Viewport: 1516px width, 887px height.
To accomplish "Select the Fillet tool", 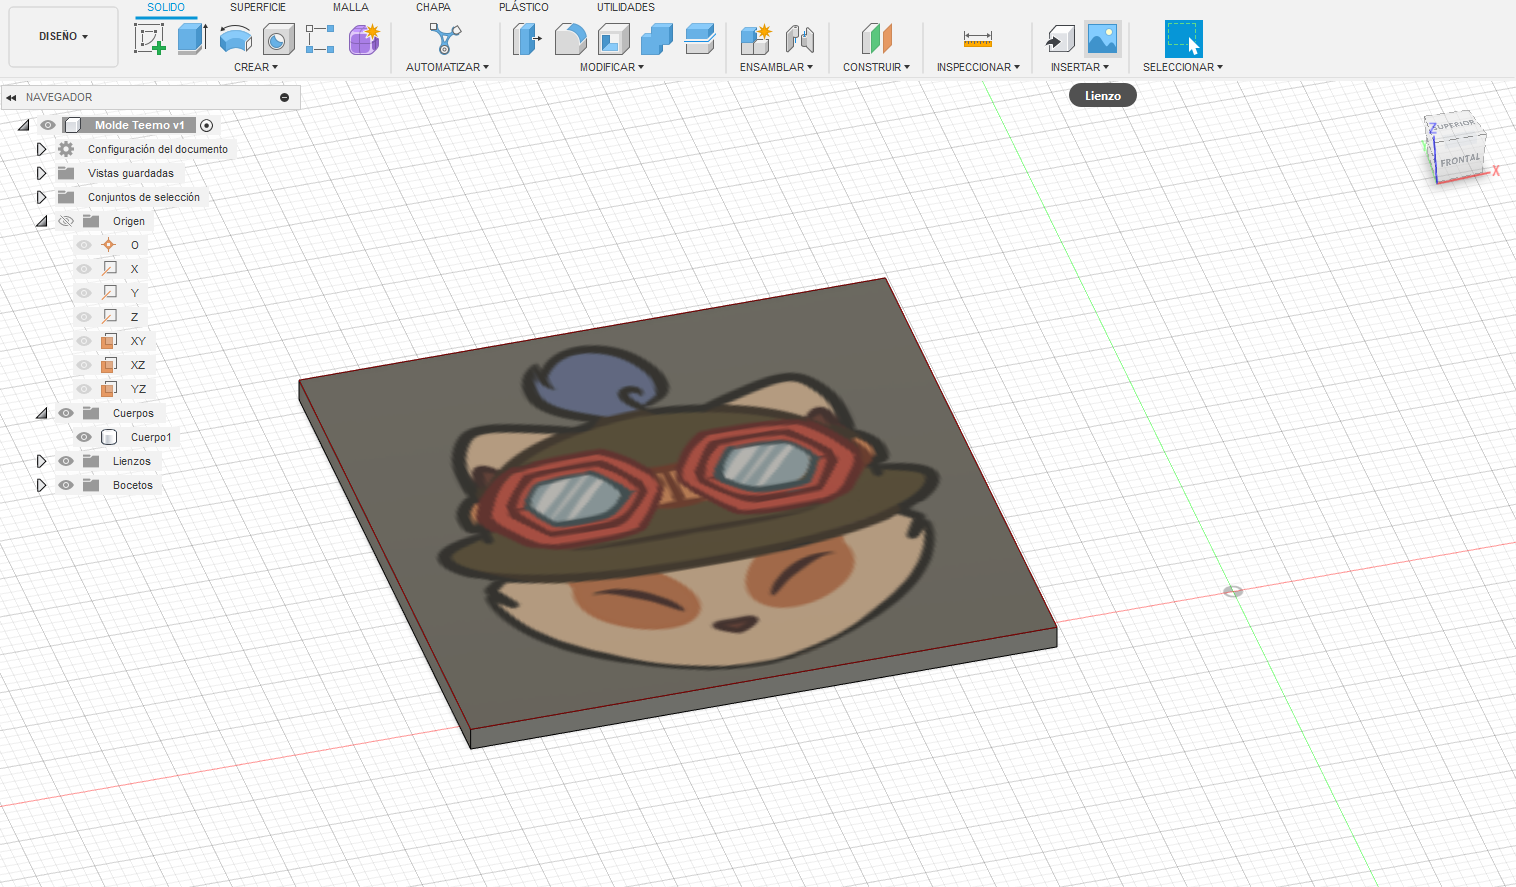I will [570, 38].
